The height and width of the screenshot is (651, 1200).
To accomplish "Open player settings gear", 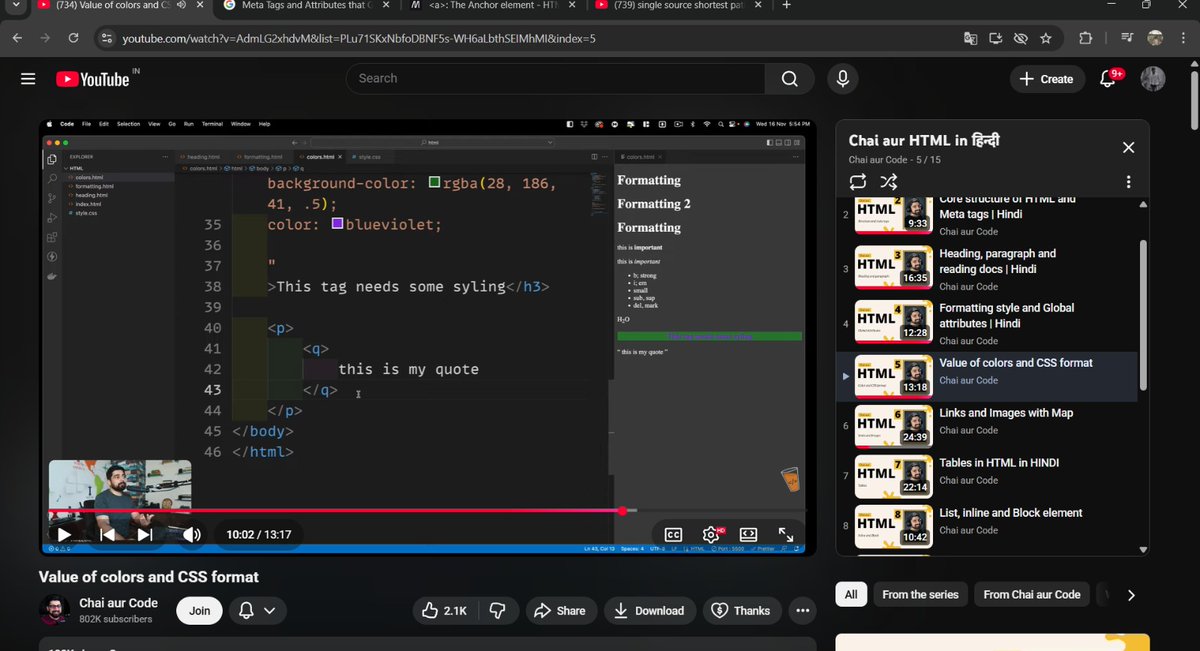I will (x=710, y=534).
